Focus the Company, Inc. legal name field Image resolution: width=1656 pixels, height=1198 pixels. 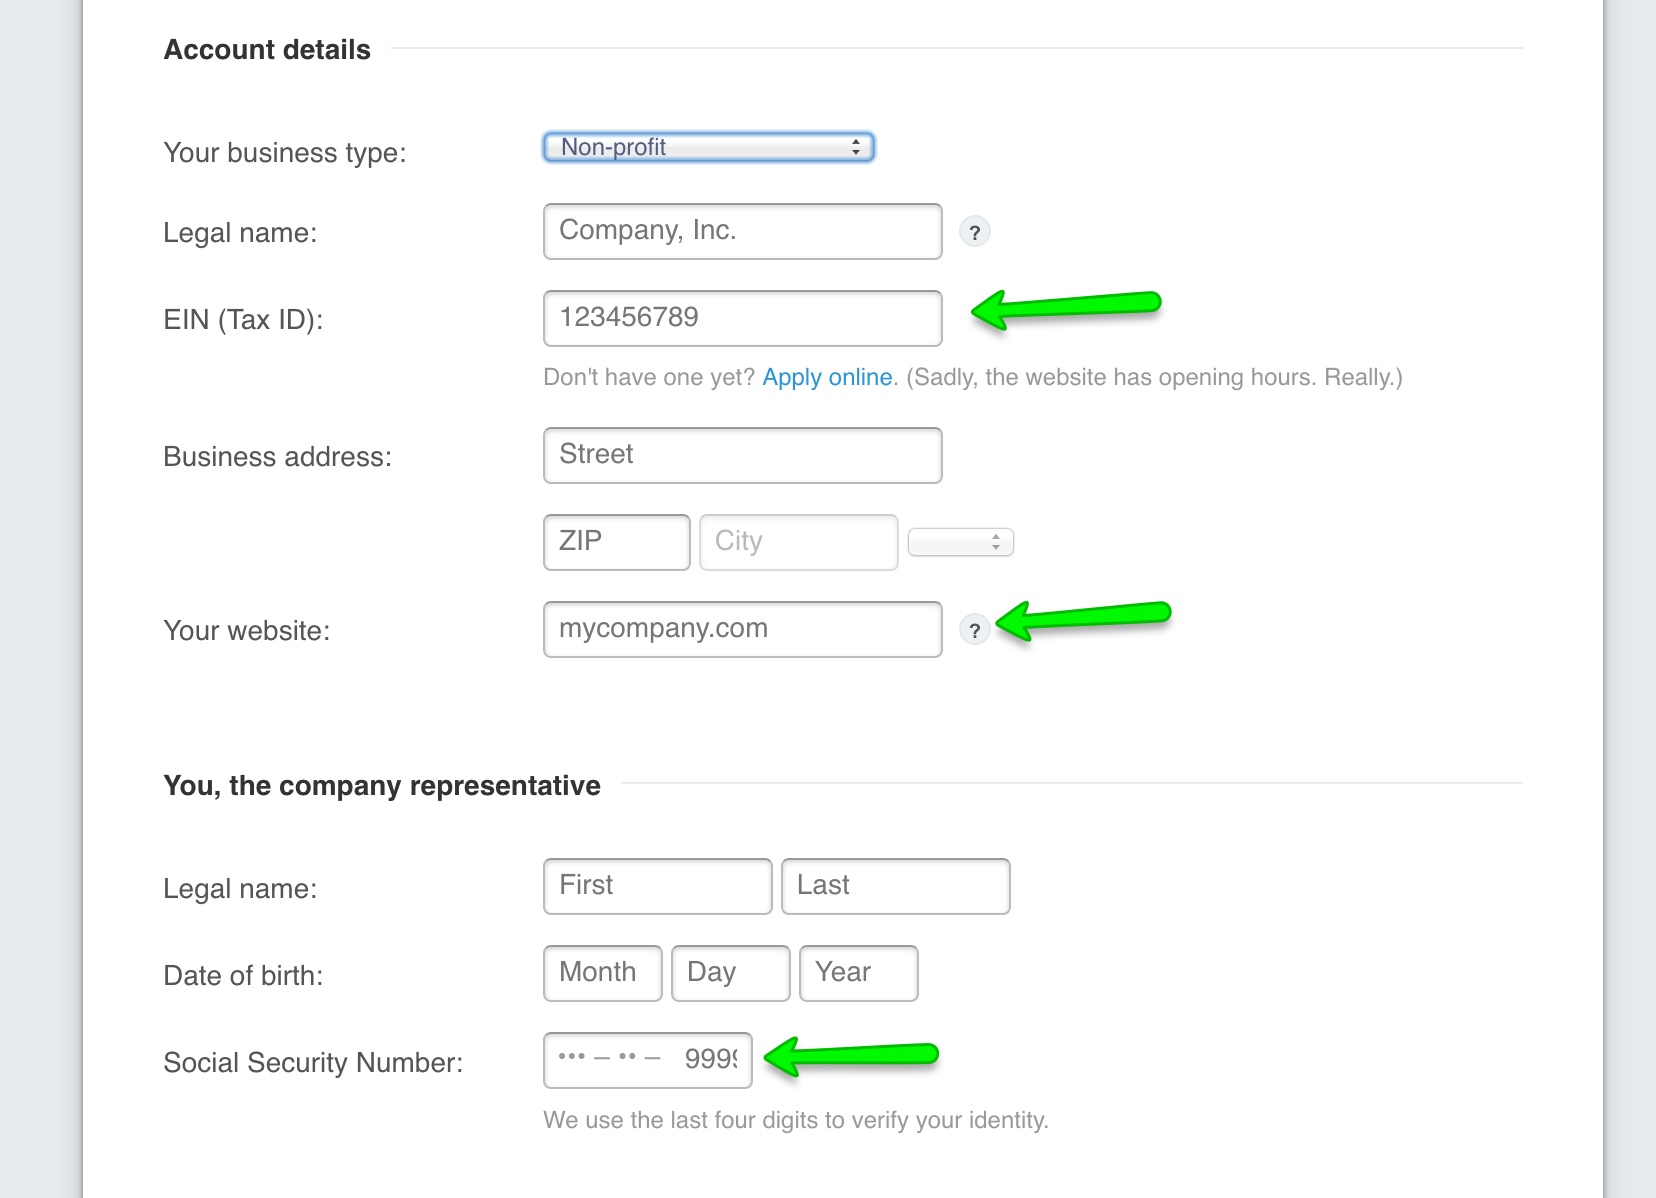click(x=743, y=231)
